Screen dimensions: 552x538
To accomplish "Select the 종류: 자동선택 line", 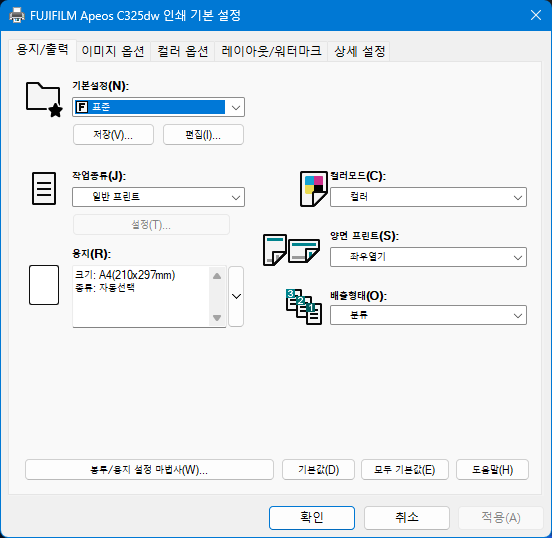I will point(105,288).
